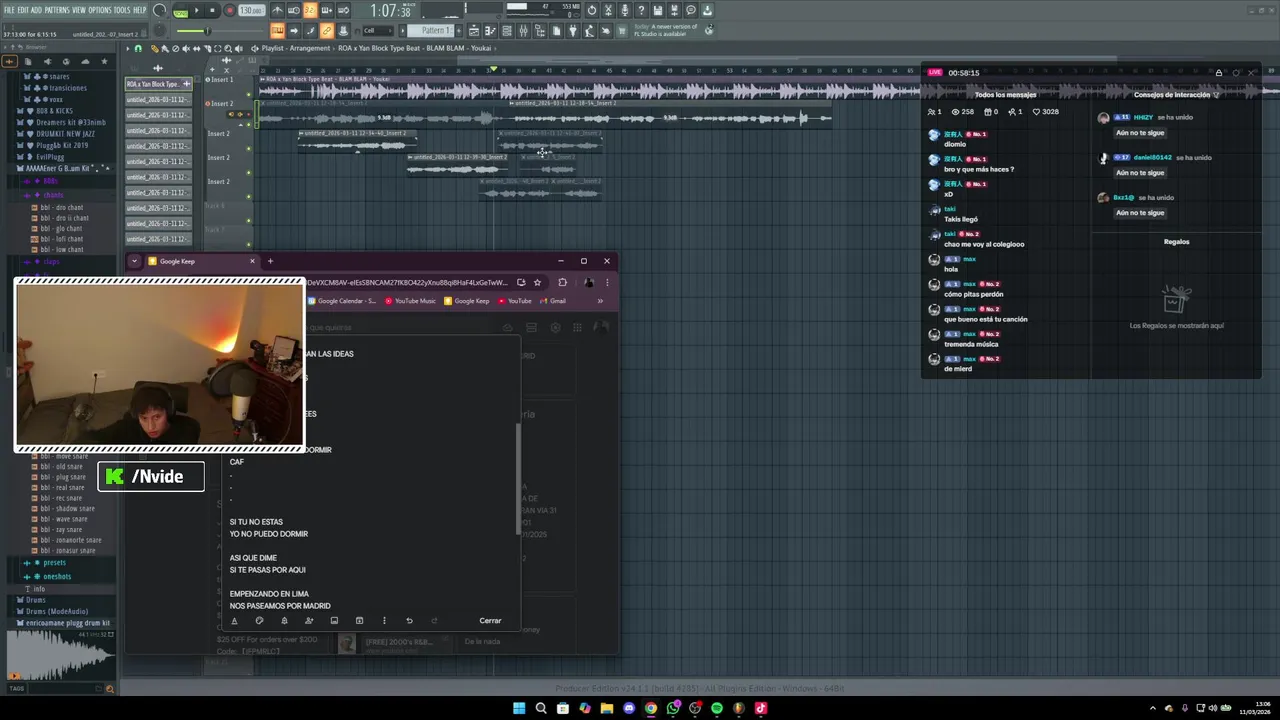The width and height of the screenshot is (1280, 720).
Task: Open Windows taskbar search icon
Action: pyautogui.click(x=541, y=708)
